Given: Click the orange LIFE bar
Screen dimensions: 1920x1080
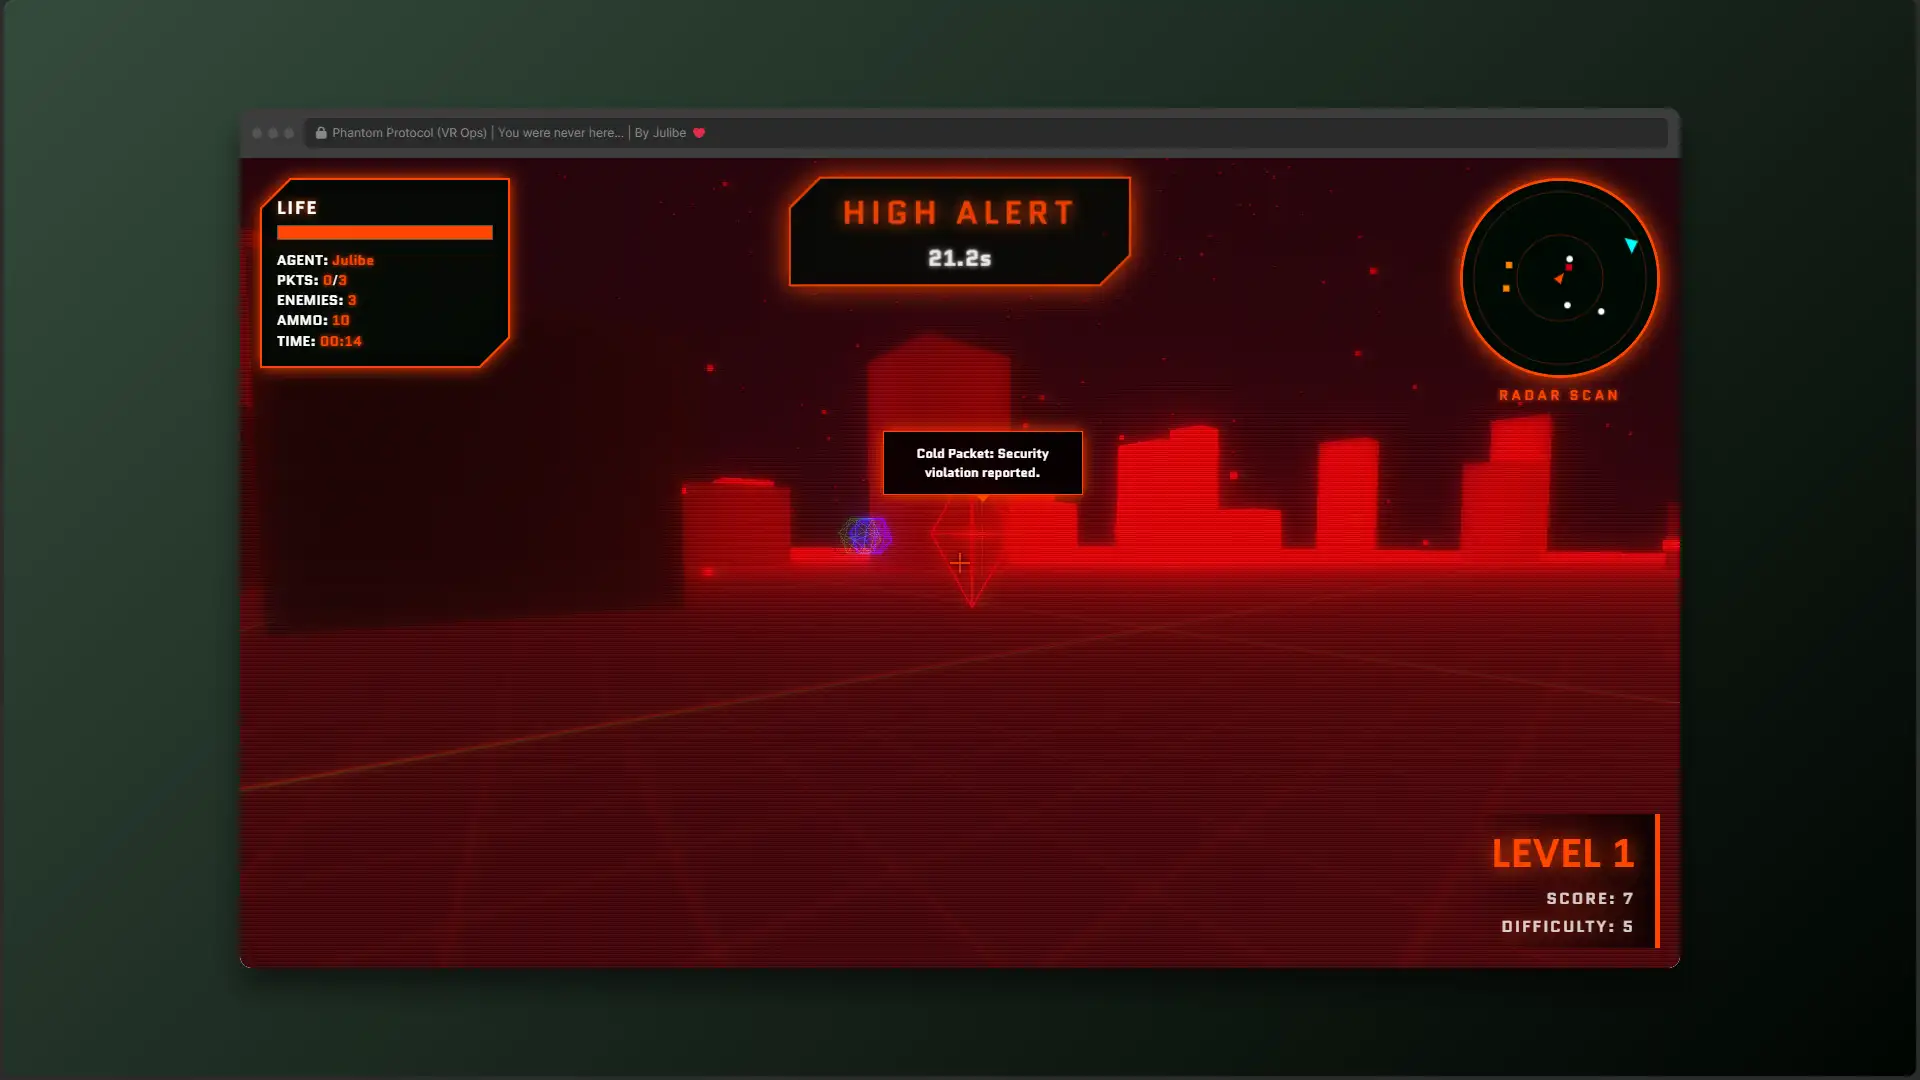Looking at the screenshot, I should [384, 233].
